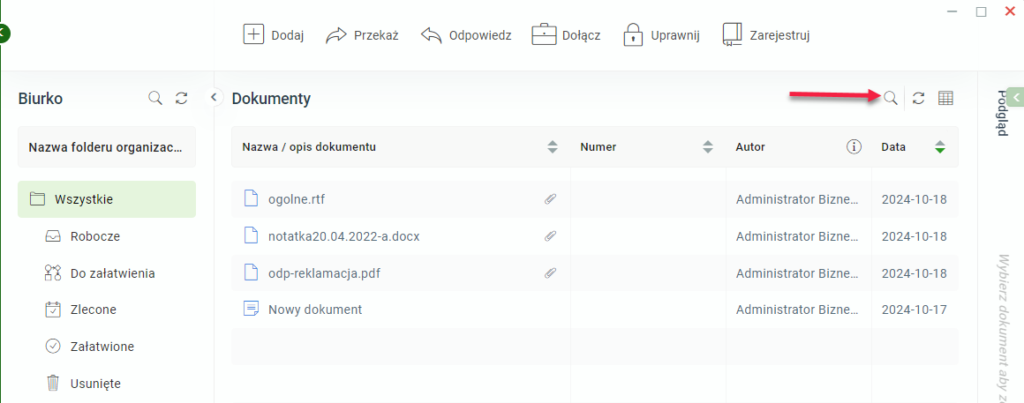Minimize the application window
The width and height of the screenshot is (1024, 403).
click(953, 11)
